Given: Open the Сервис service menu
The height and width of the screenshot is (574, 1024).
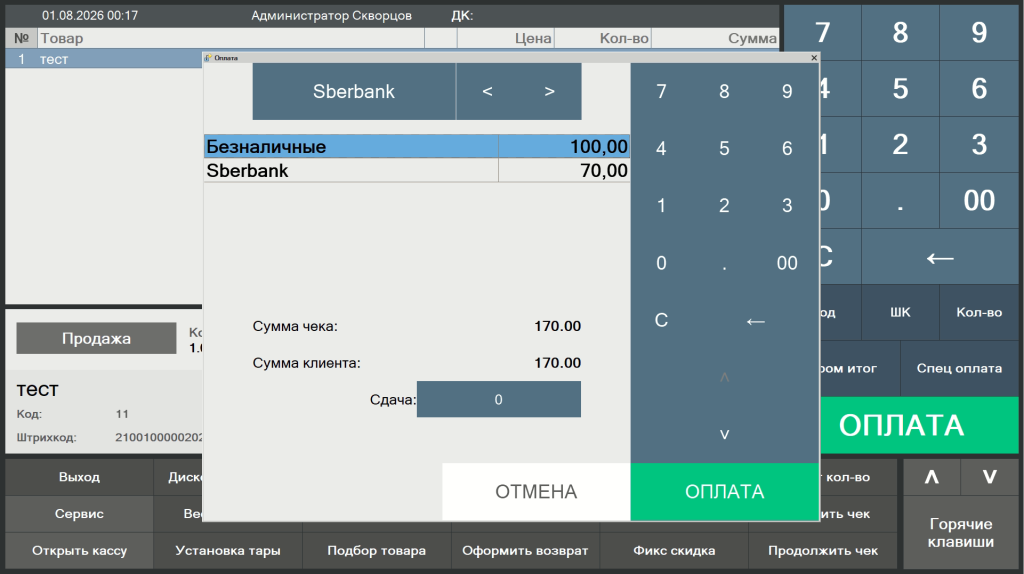Looking at the screenshot, I should tap(79, 514).
